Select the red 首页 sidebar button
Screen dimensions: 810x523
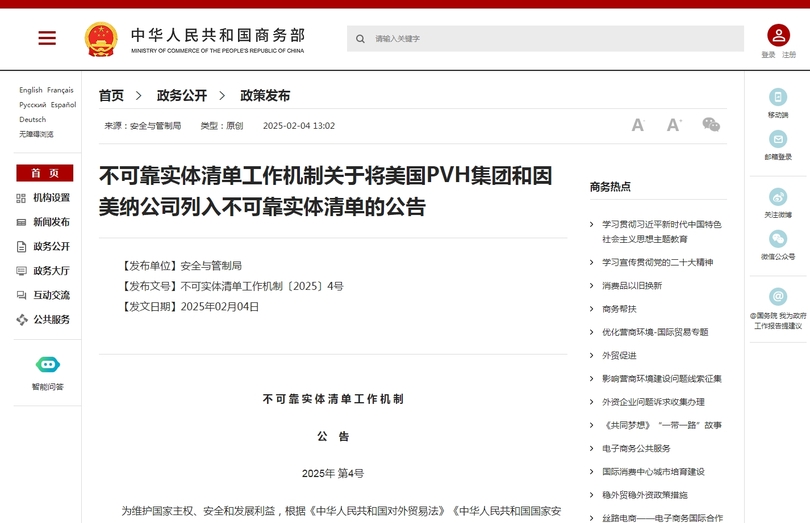pyautogui.click(x=45, y=173)
